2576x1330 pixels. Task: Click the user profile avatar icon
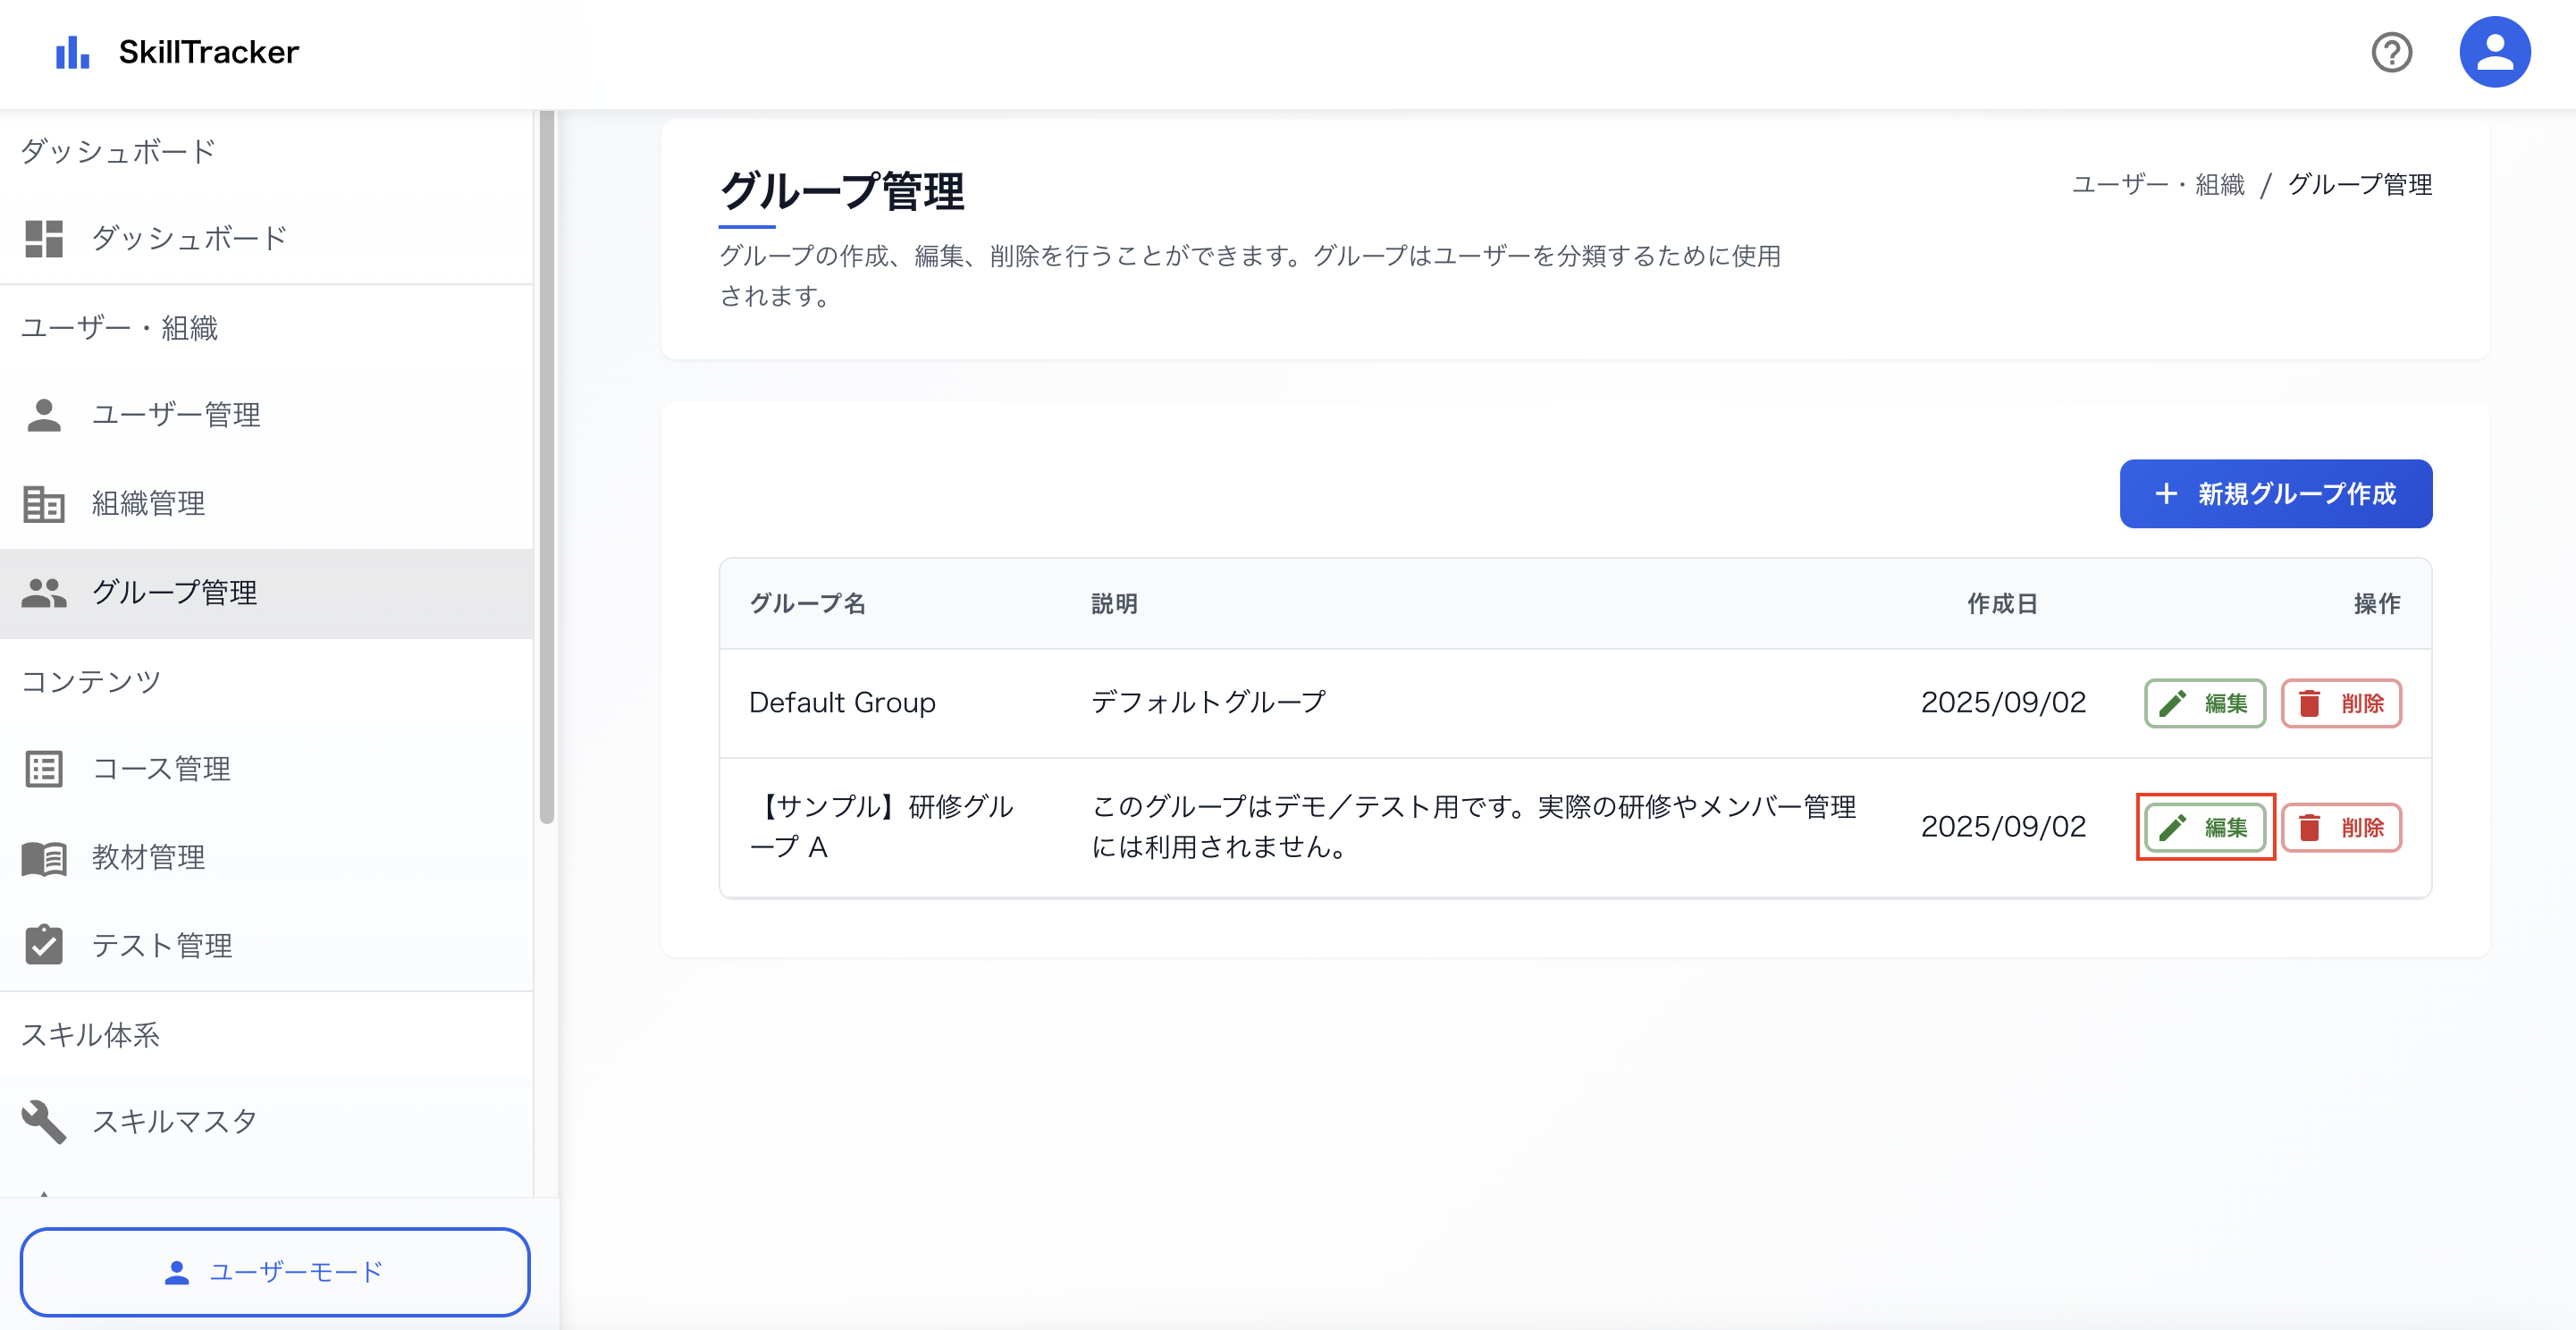(2494, 51)
